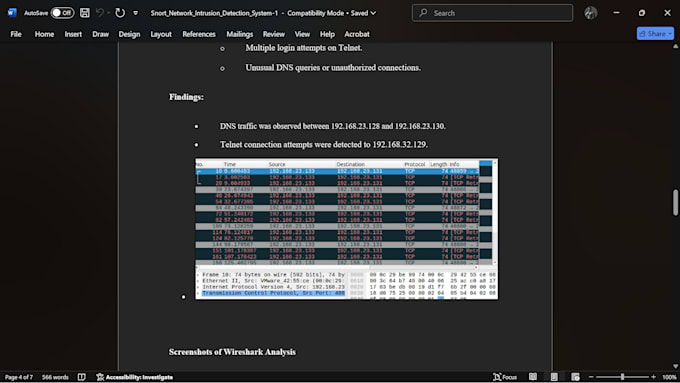Click the Wireshark screenshot image in document
Screen dimensions: 680x383
click(x=347, y=229)
